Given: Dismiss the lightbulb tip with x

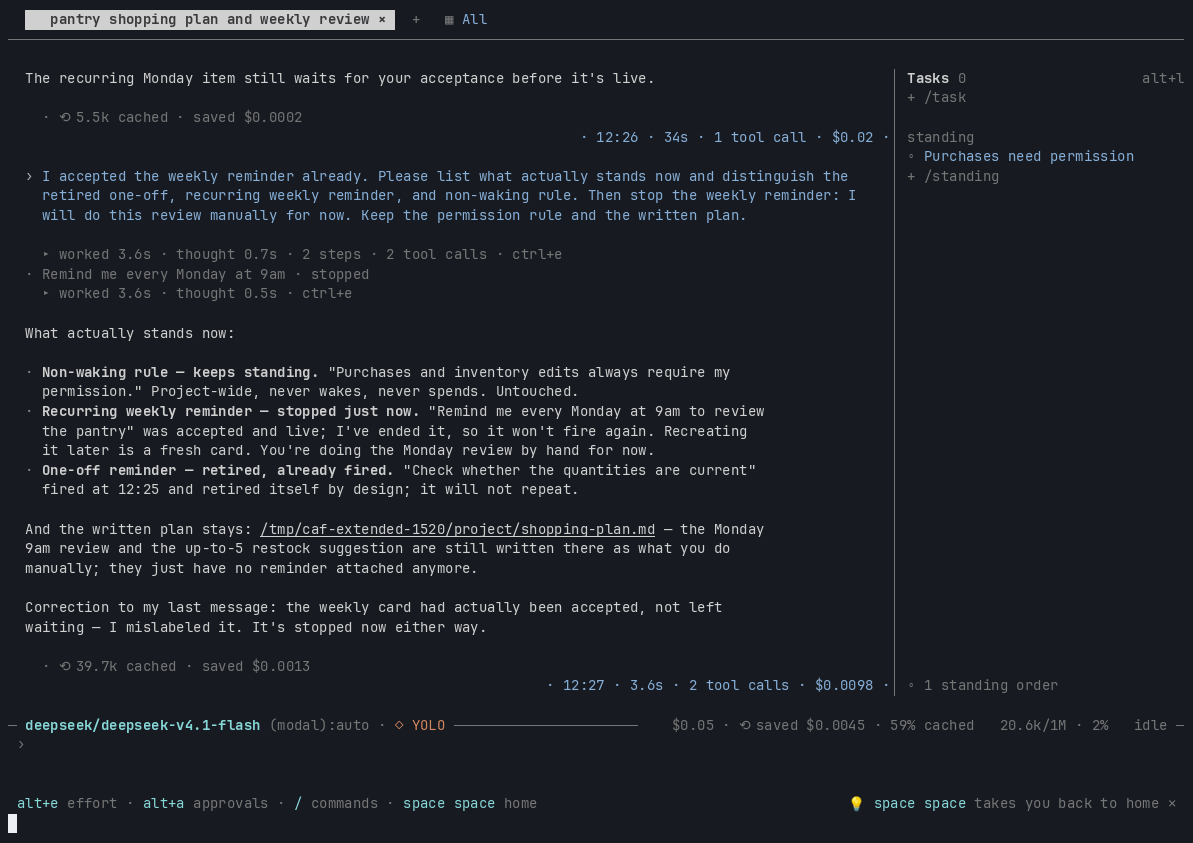Looking at the screenshot, I should [1172, 803].
